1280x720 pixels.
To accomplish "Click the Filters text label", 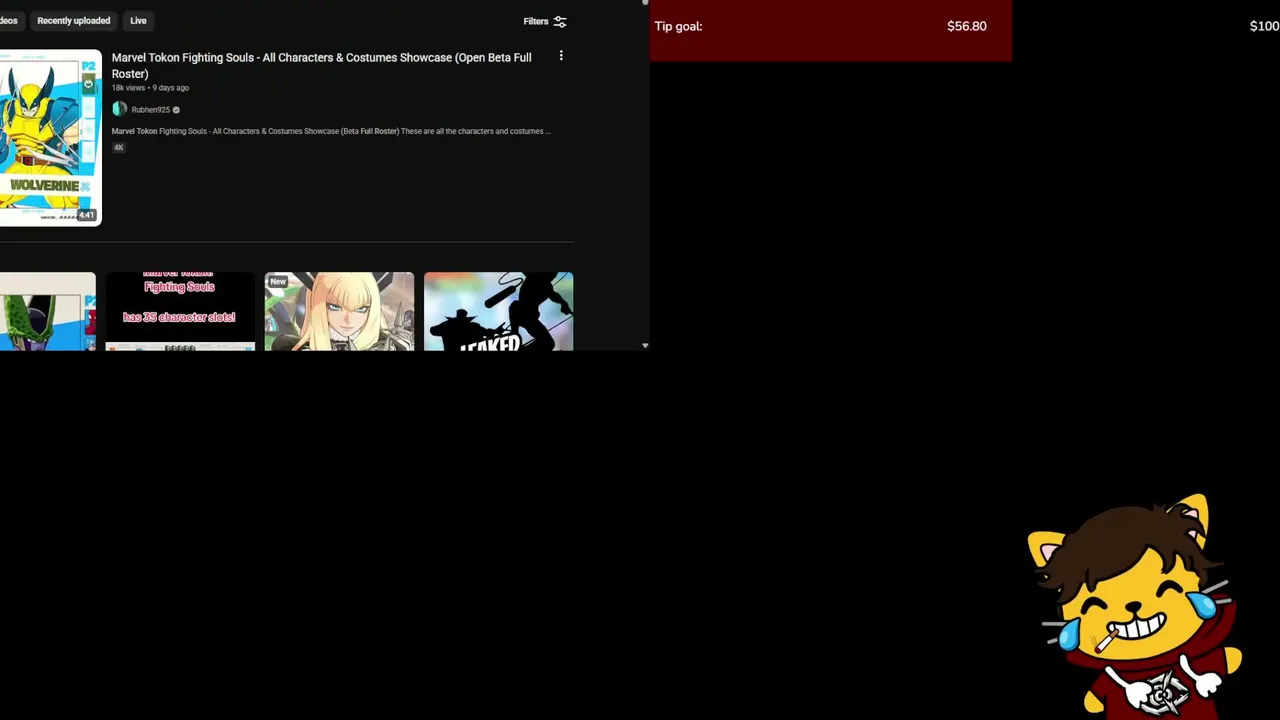I will click(535, 21).
